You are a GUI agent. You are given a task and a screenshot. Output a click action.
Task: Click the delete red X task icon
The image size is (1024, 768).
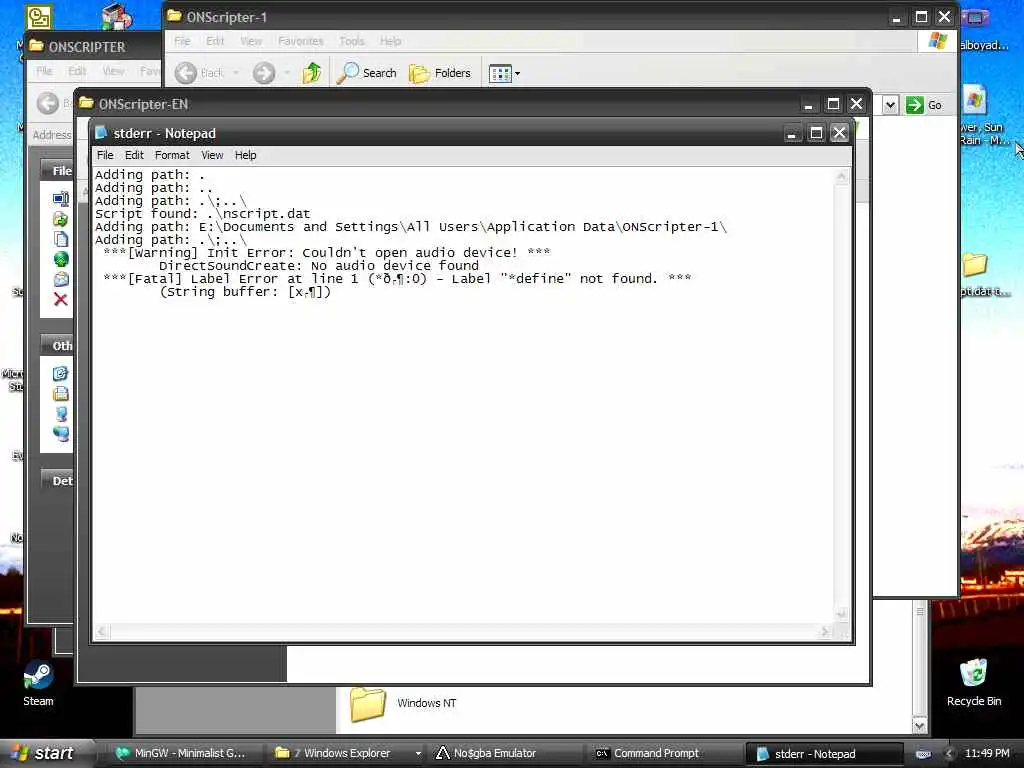(x=61, y=299)
